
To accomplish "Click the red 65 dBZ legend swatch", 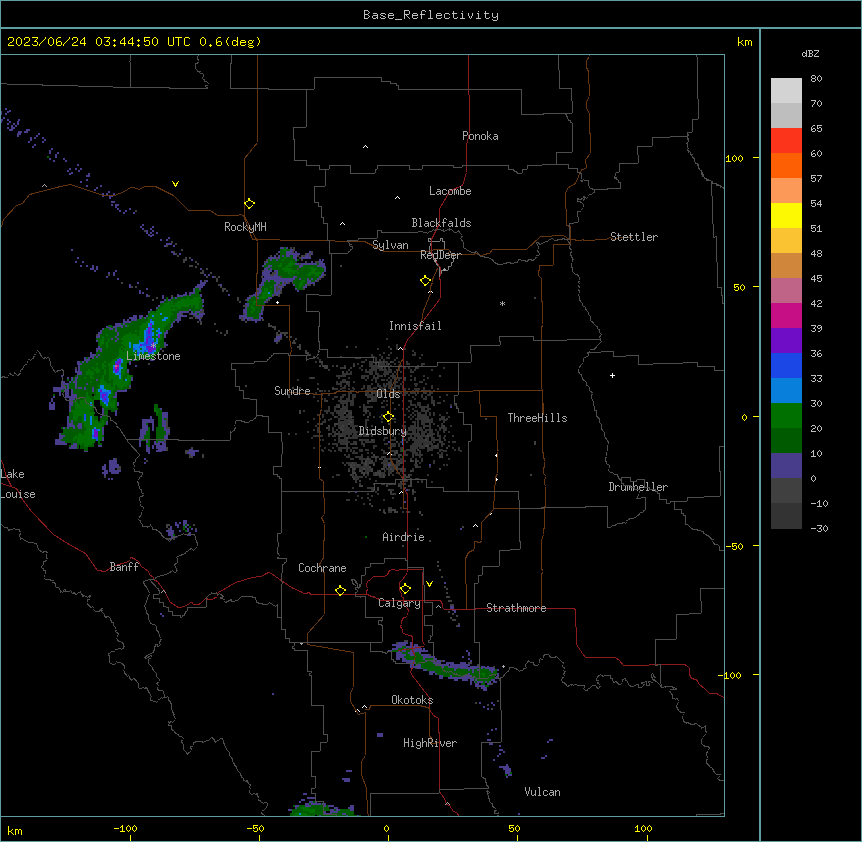I will pyautogui.click(x=786, y=140).
